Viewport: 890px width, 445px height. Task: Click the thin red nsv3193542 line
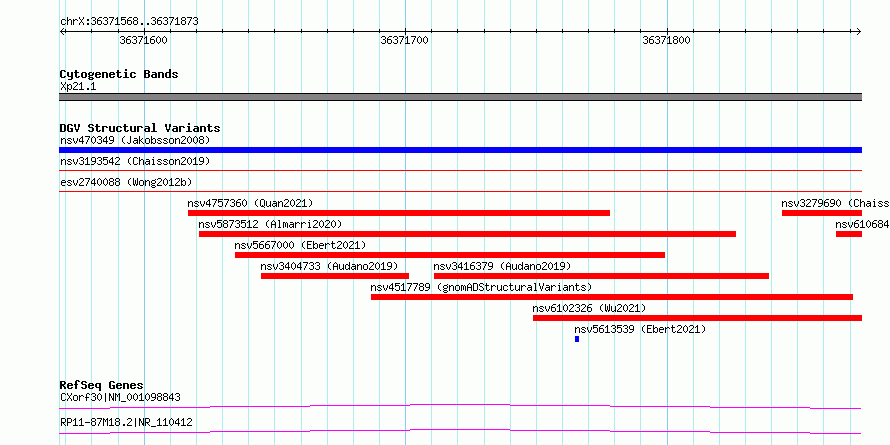coord(460,170)
